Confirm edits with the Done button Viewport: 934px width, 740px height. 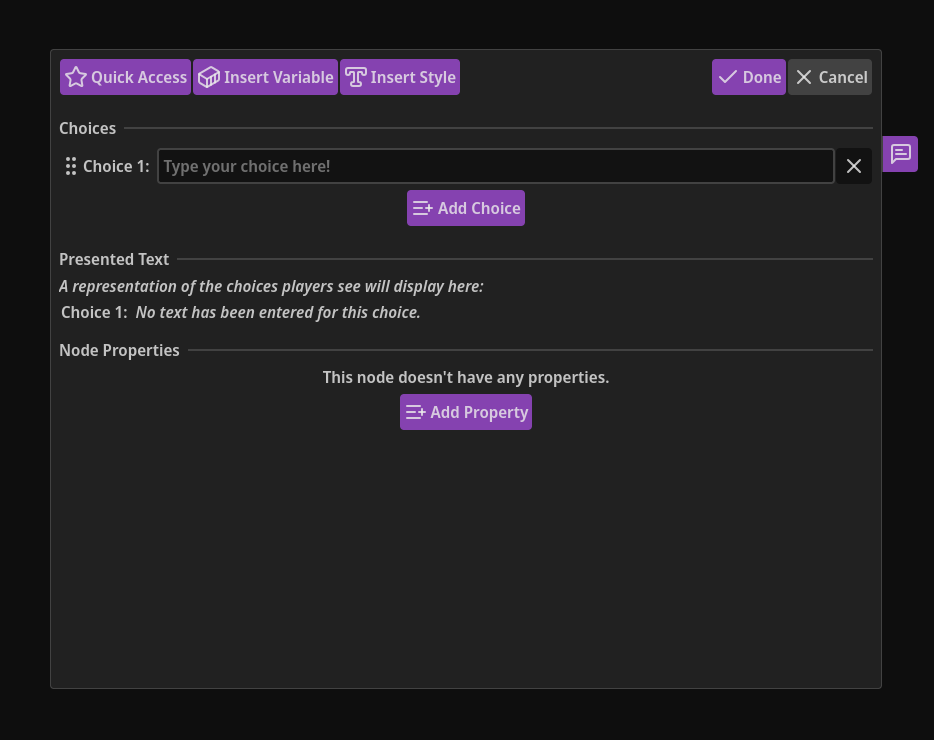[748, 76]
